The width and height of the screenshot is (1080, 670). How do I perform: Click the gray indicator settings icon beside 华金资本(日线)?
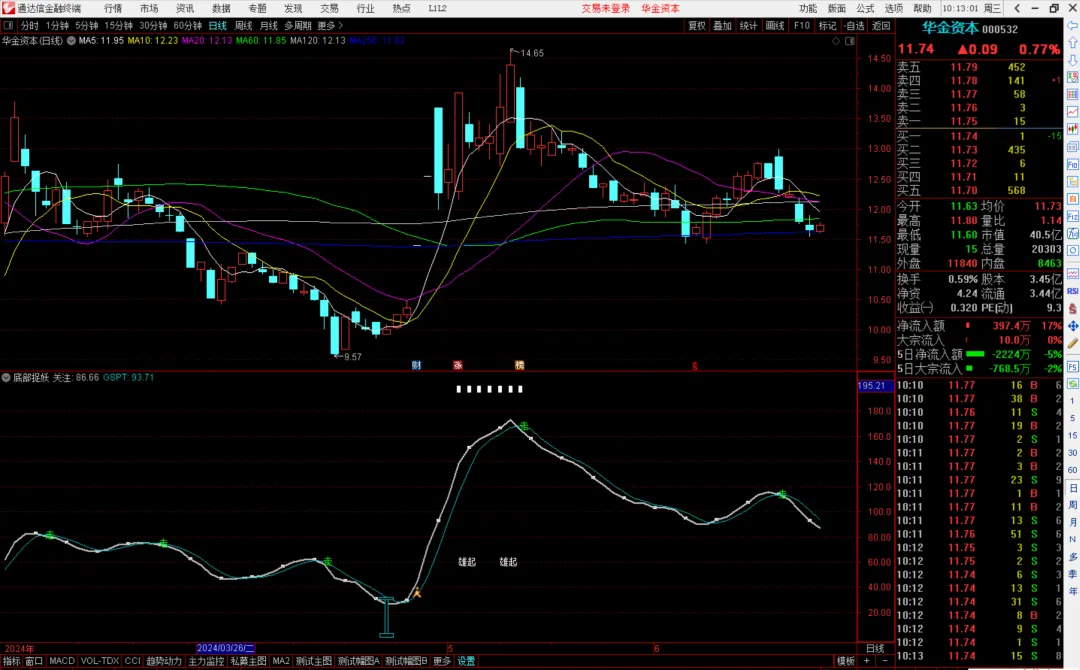click(x=71, y=41)
